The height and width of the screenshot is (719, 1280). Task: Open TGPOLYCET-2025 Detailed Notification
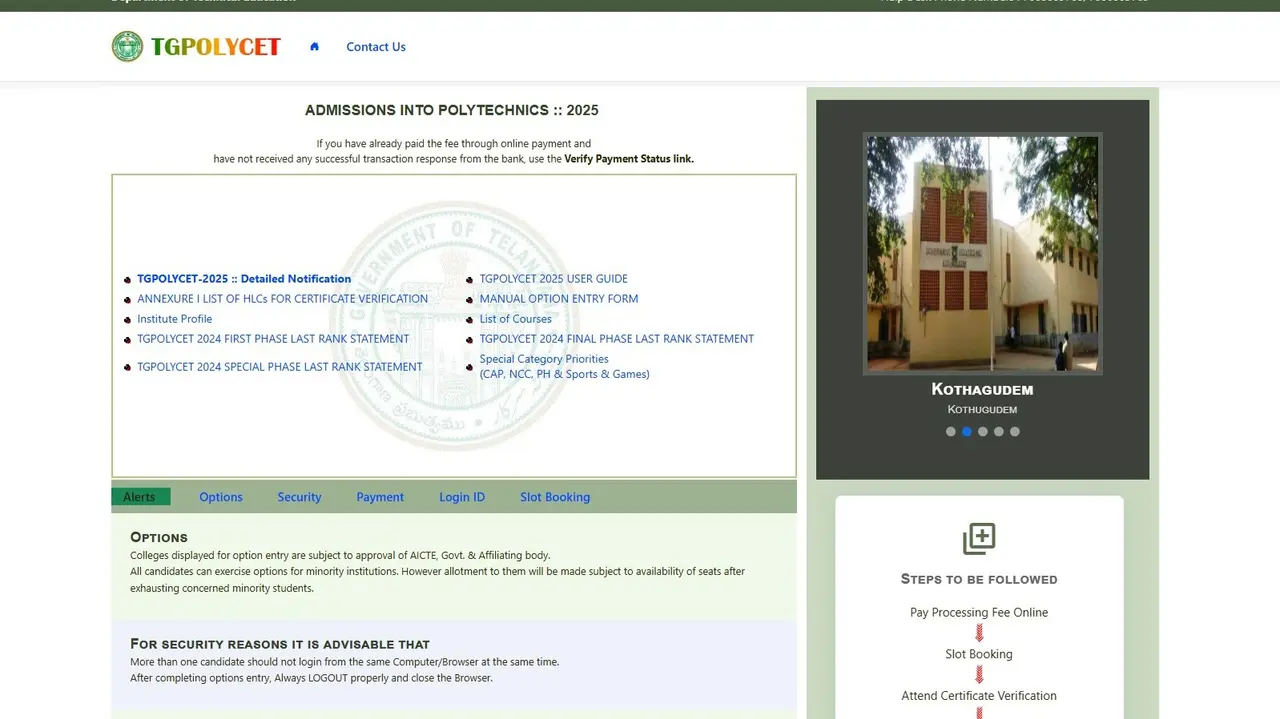click(244, 278)
